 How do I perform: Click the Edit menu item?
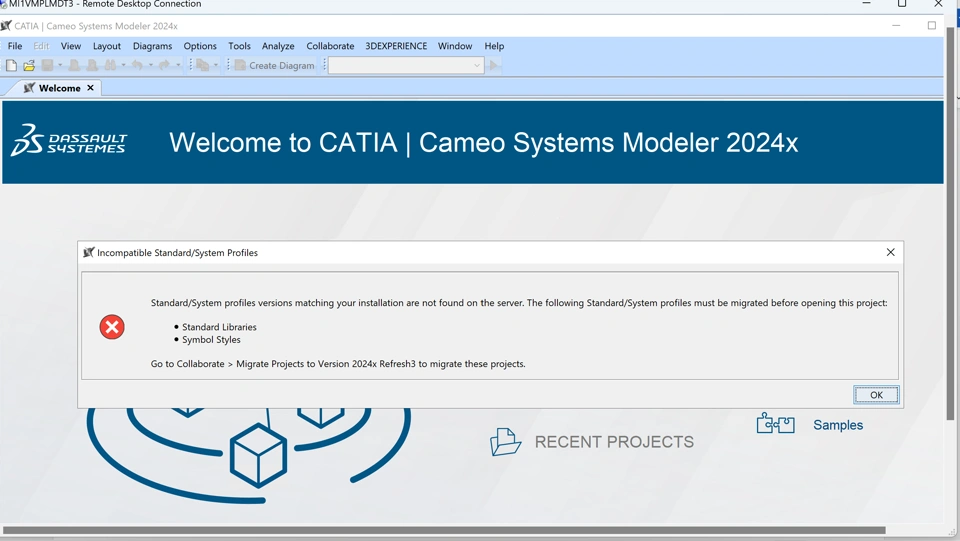[x=41, y=46]
